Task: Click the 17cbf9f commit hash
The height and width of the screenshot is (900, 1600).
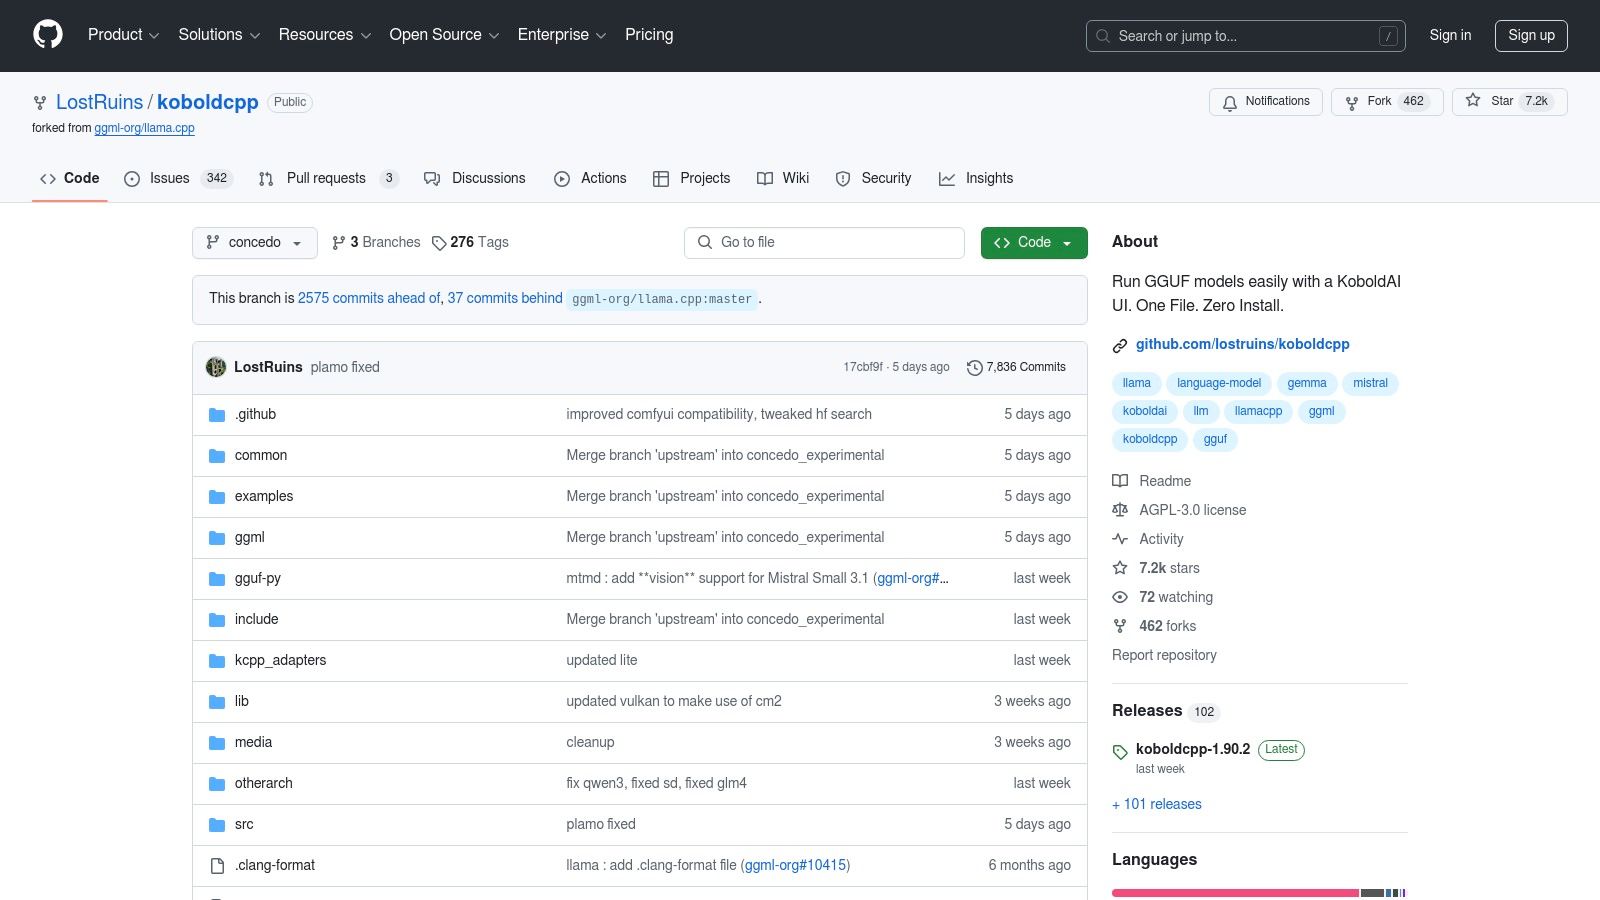Action: (x=863, y=368)
